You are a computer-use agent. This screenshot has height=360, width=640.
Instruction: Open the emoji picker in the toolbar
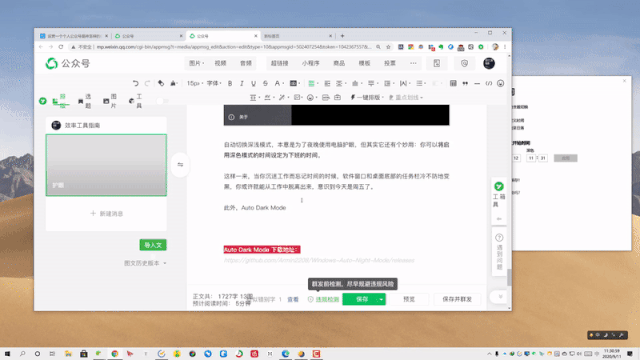[500, 83]
